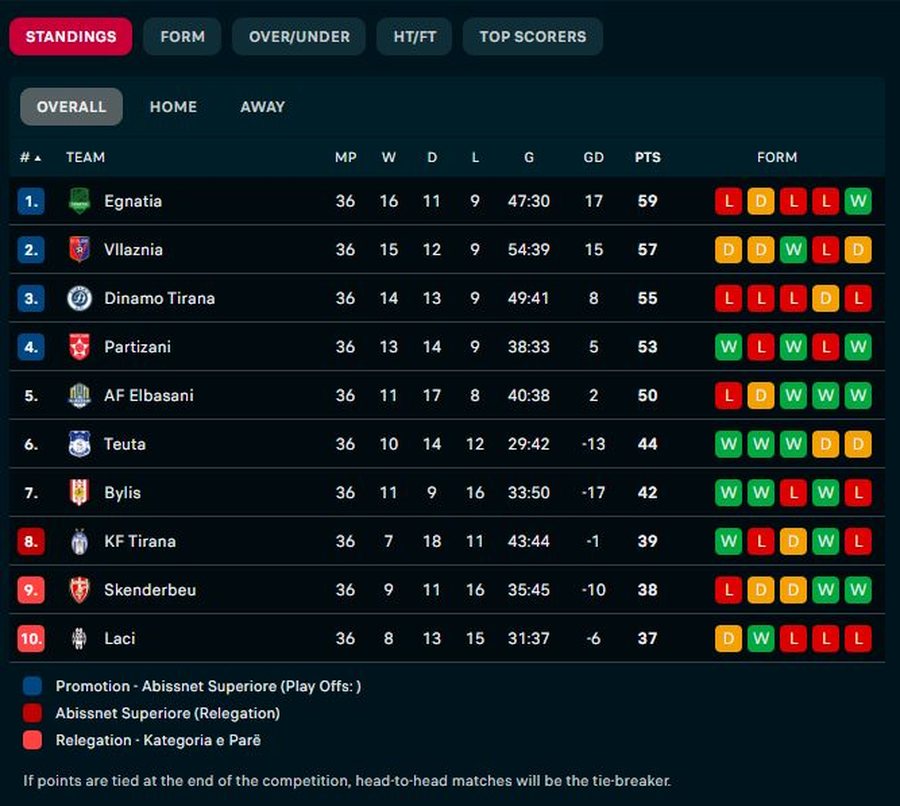Switch to the Form tab

(183, 37)
